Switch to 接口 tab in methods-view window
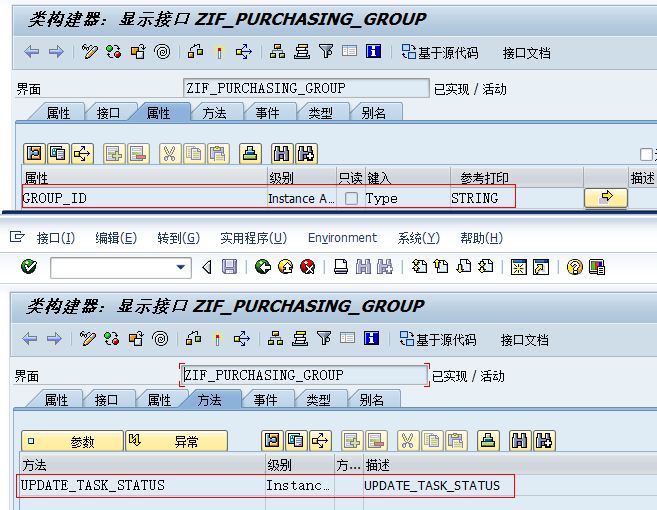The height and width of the screenshot is (510, 657). coord(106,400)
